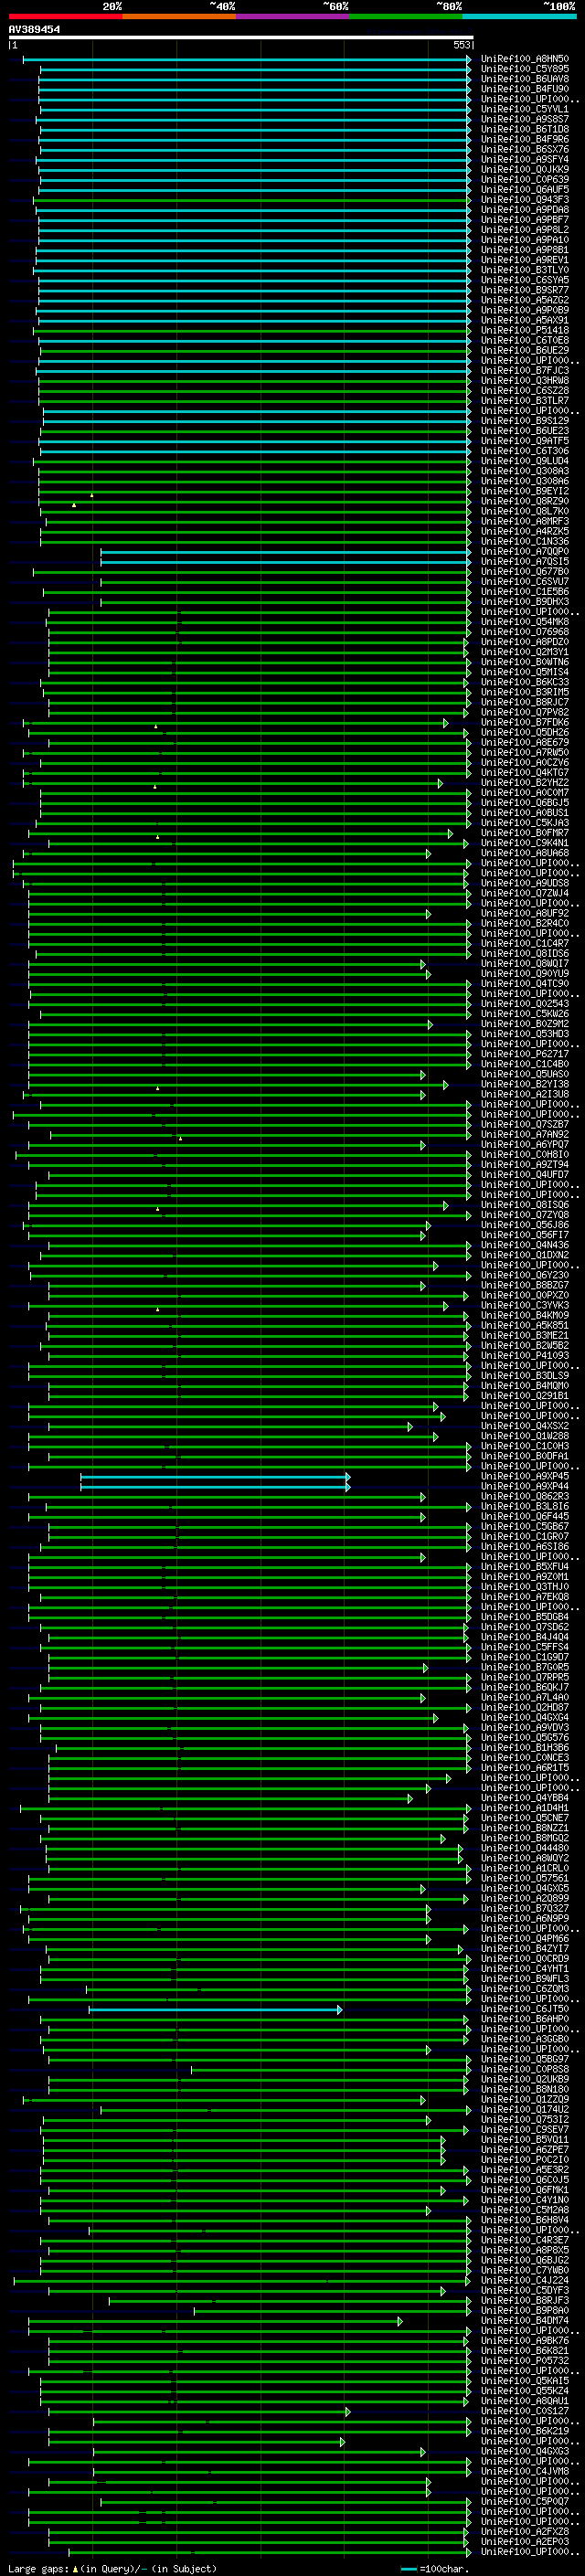This screenshot has width=585, height=2576.
Task: Select the UniRef100_B6SX76 label
Action: [524, 149]
